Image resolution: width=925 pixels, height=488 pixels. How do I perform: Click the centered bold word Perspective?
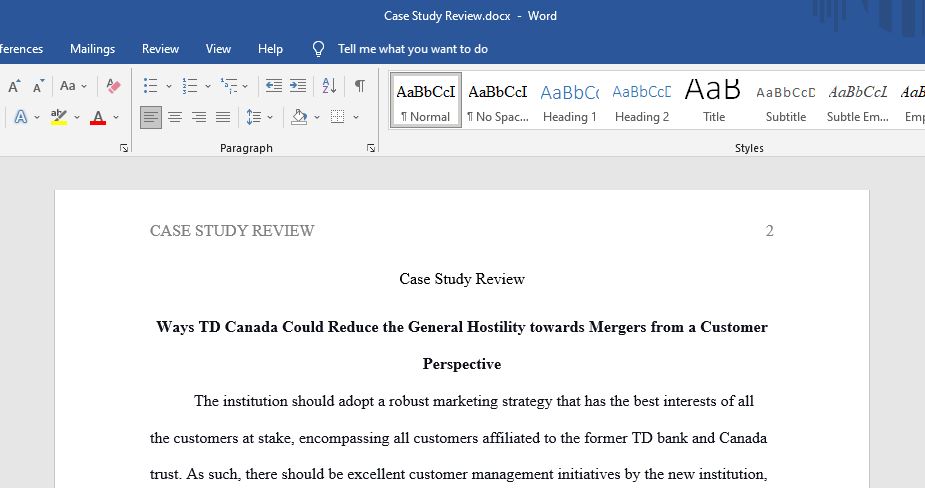pos(462,364)
